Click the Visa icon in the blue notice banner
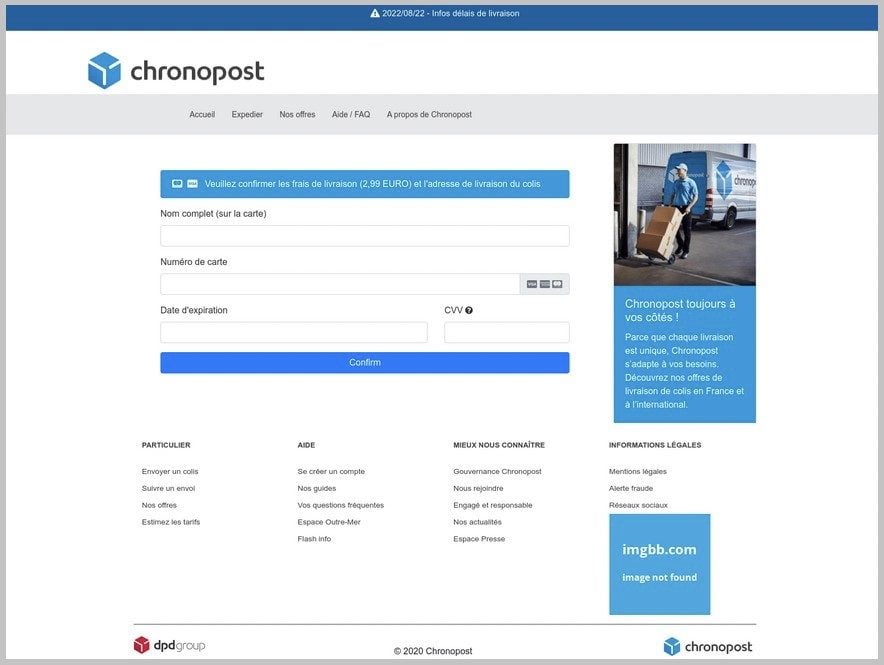 pyautogui.click(x=192, y=184)
